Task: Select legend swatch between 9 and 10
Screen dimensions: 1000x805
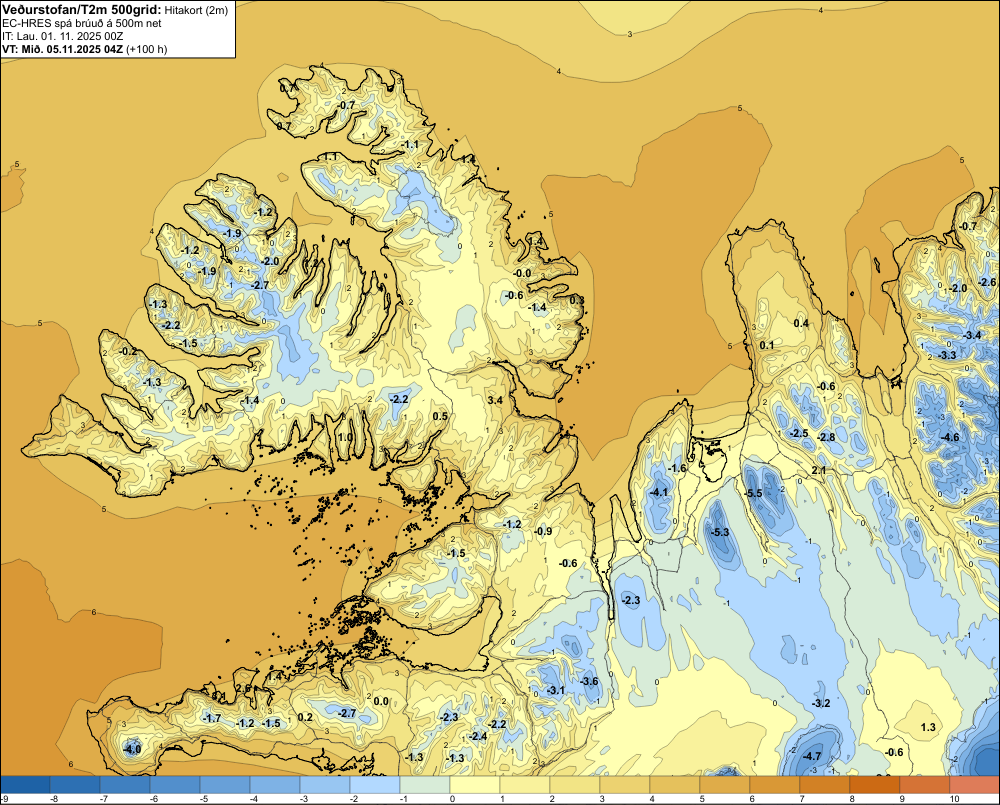Action: (925, 785)
